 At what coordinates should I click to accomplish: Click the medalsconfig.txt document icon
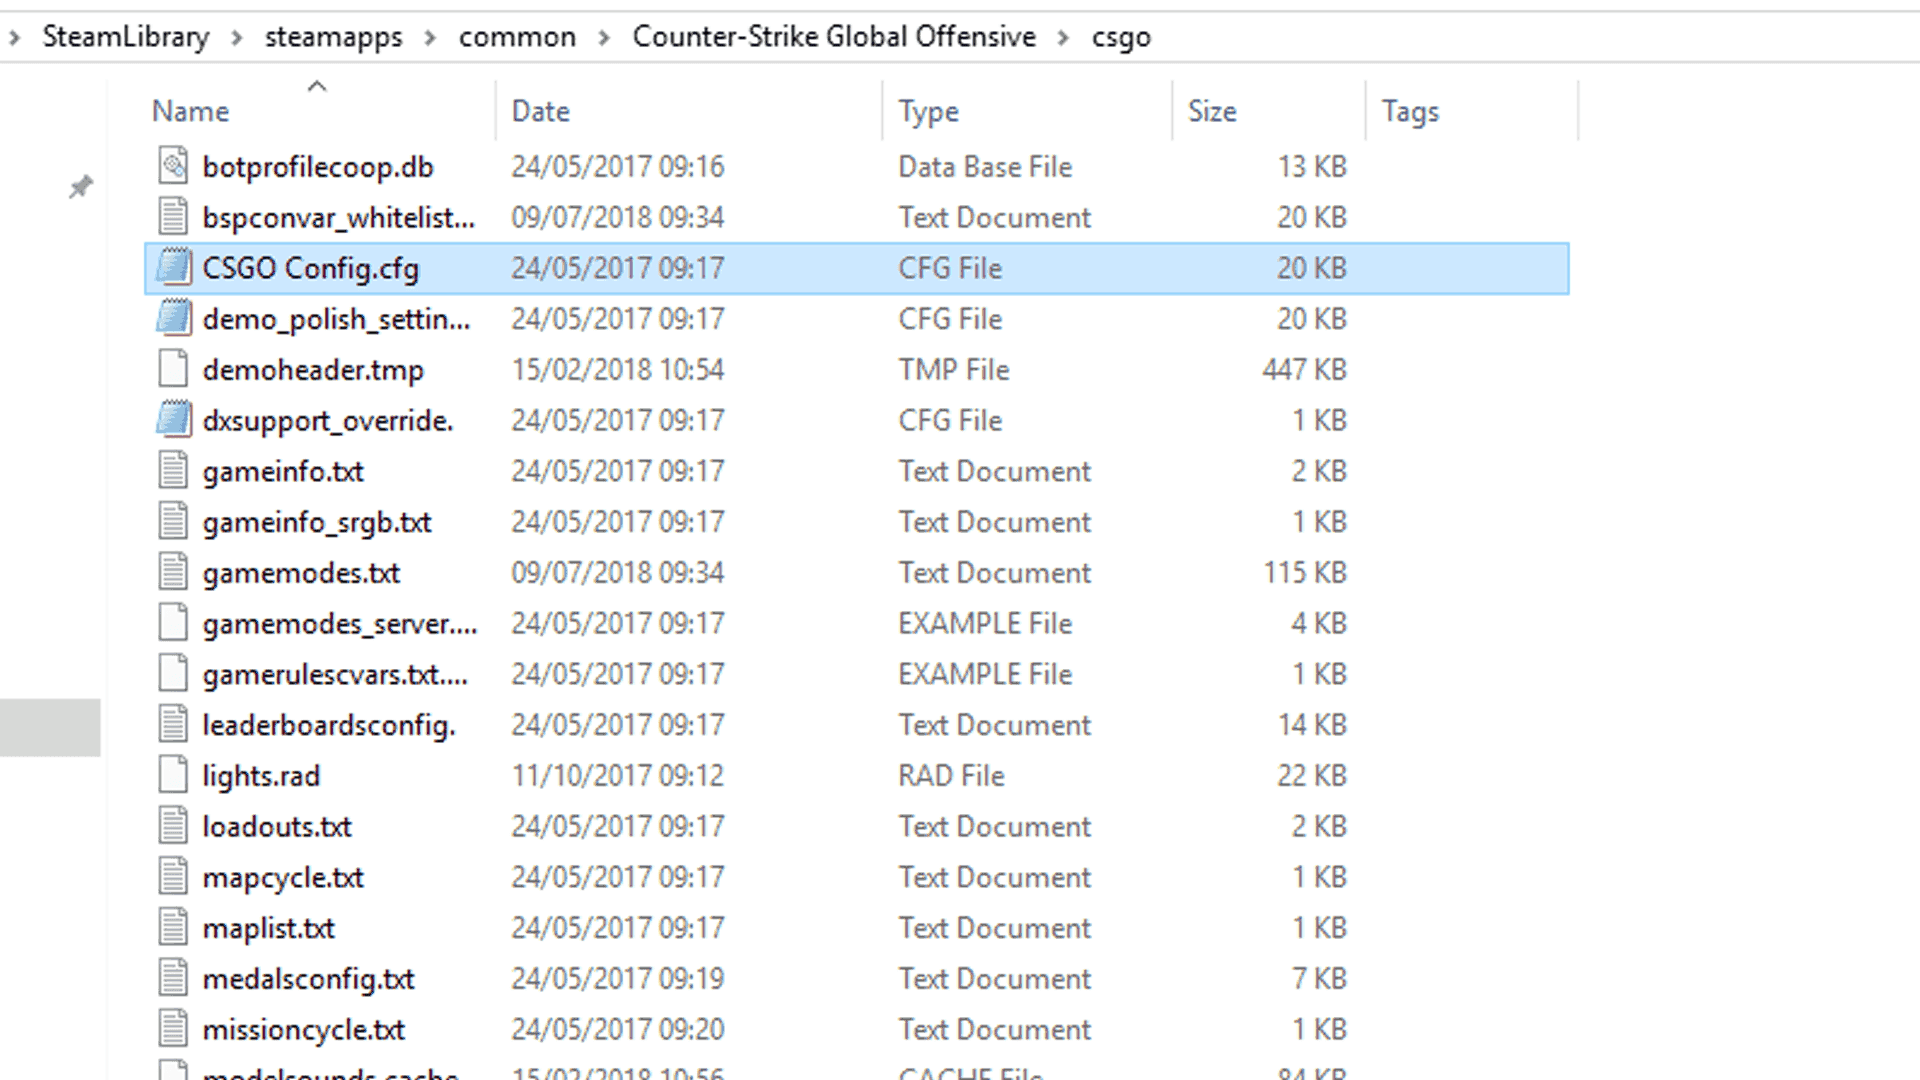173,979
